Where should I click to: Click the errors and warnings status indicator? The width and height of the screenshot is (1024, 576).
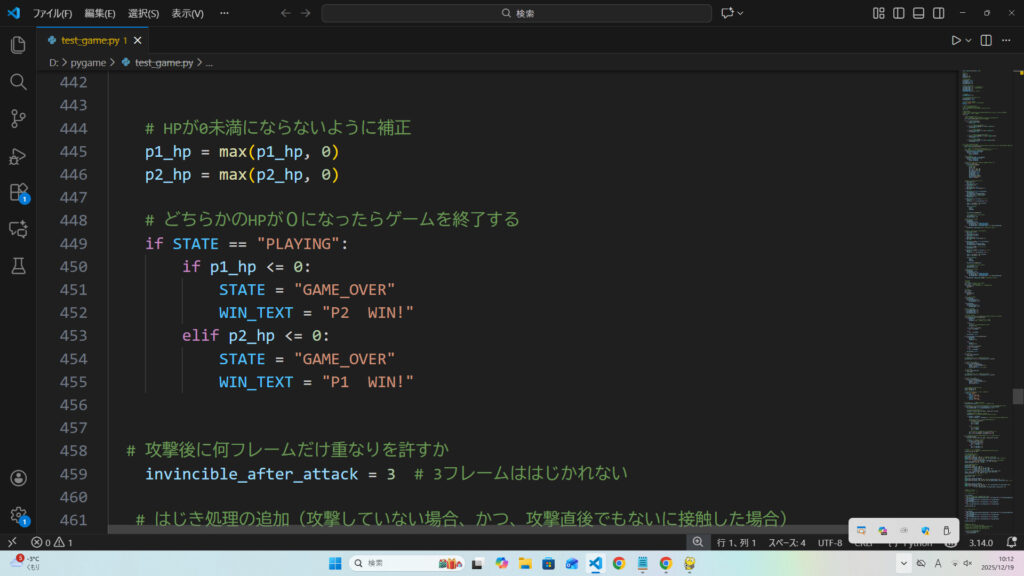(52, 542)
